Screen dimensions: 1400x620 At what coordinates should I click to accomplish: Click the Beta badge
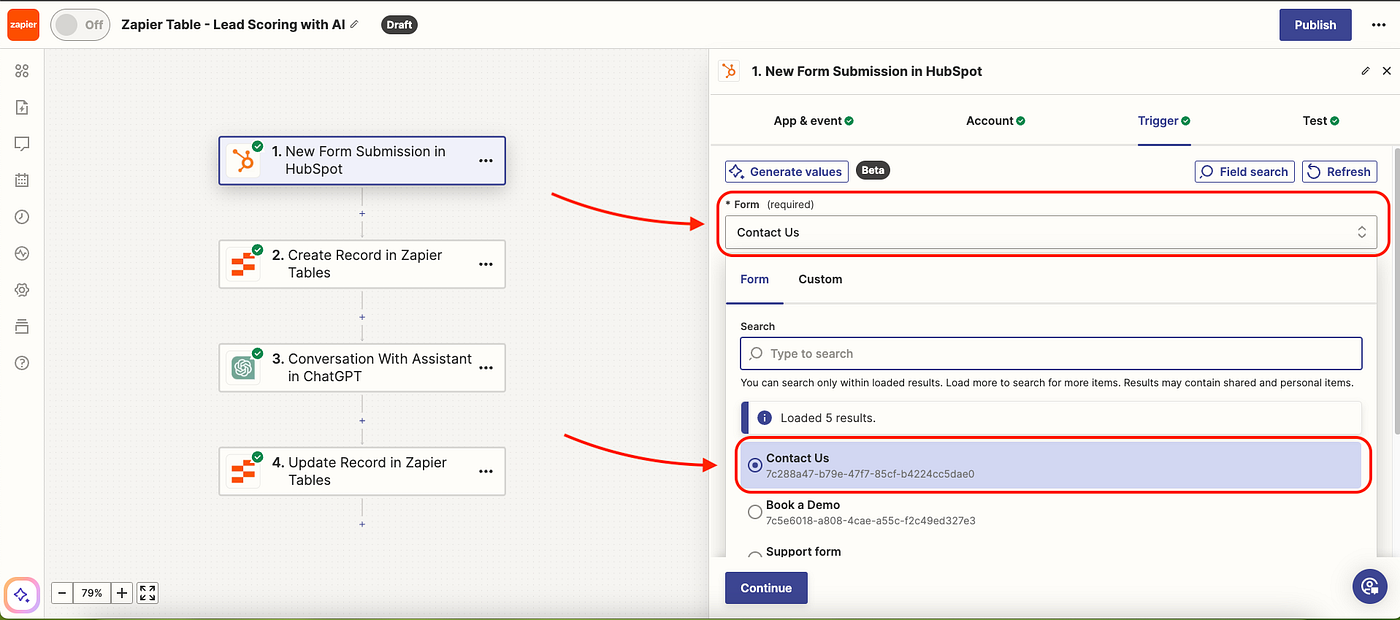point(873,171)
